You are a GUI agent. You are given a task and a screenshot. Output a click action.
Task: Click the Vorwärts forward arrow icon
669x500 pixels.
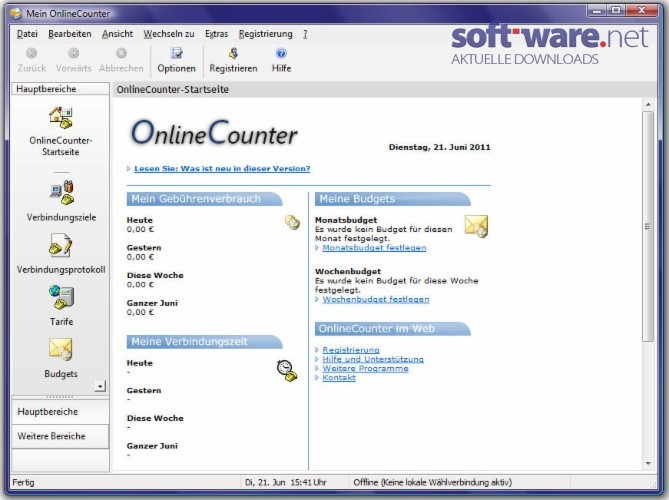pyautogui.click(x=73, y=53)
